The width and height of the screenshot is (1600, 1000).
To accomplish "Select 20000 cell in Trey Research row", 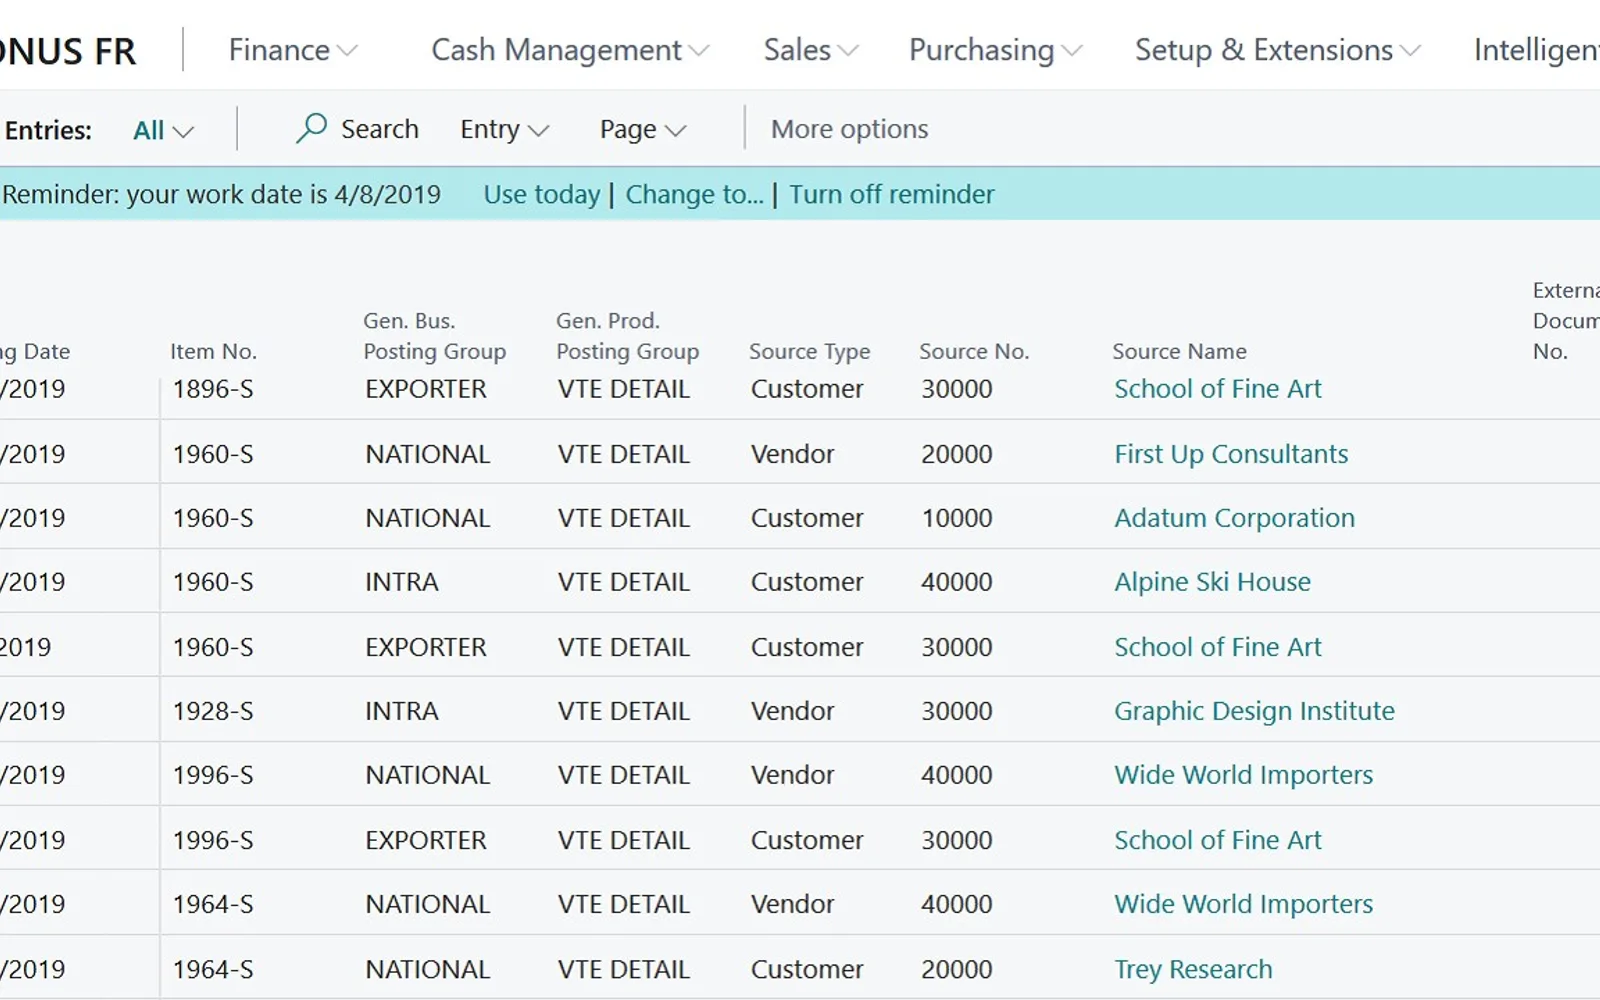I will [957, 969].
